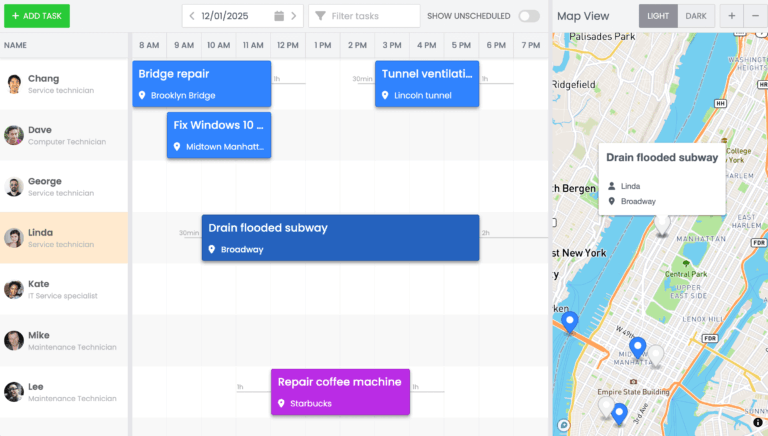This screenshot has height=436, width=768.
Task: Click the filter funnel icon
Action: pos(320,16)
